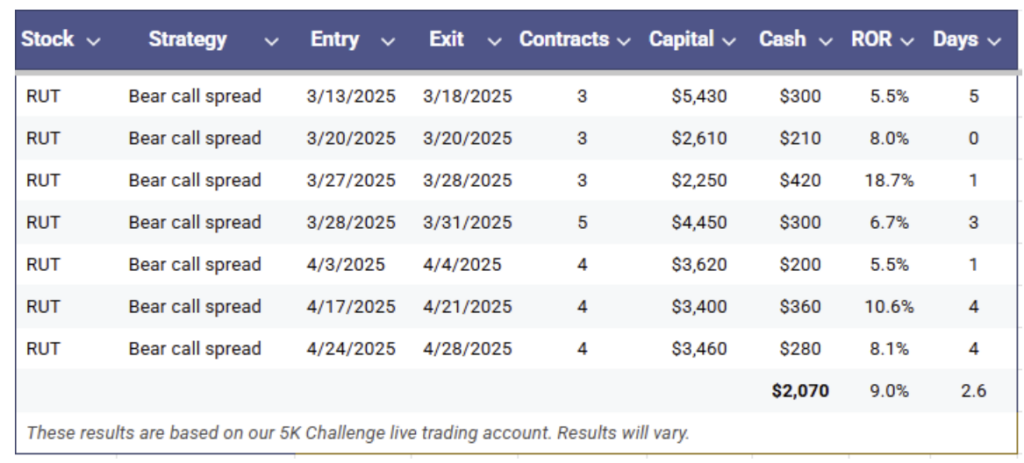This screenshot has width=1024, height=463.
Task: Click the ROR column filter chevron
Action: (907, 41)
